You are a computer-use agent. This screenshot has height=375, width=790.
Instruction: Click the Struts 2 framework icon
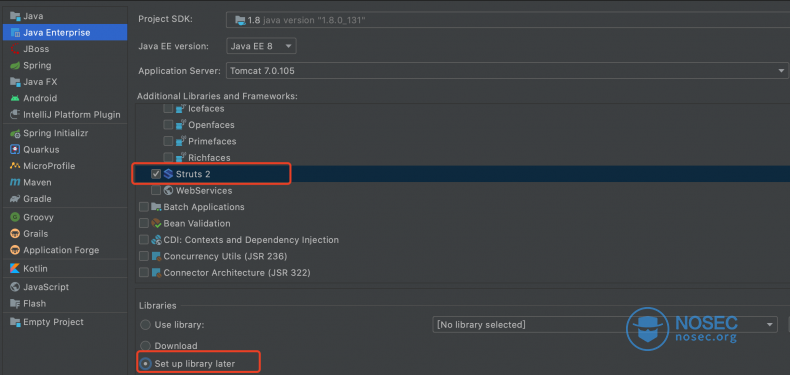(168, 174)
